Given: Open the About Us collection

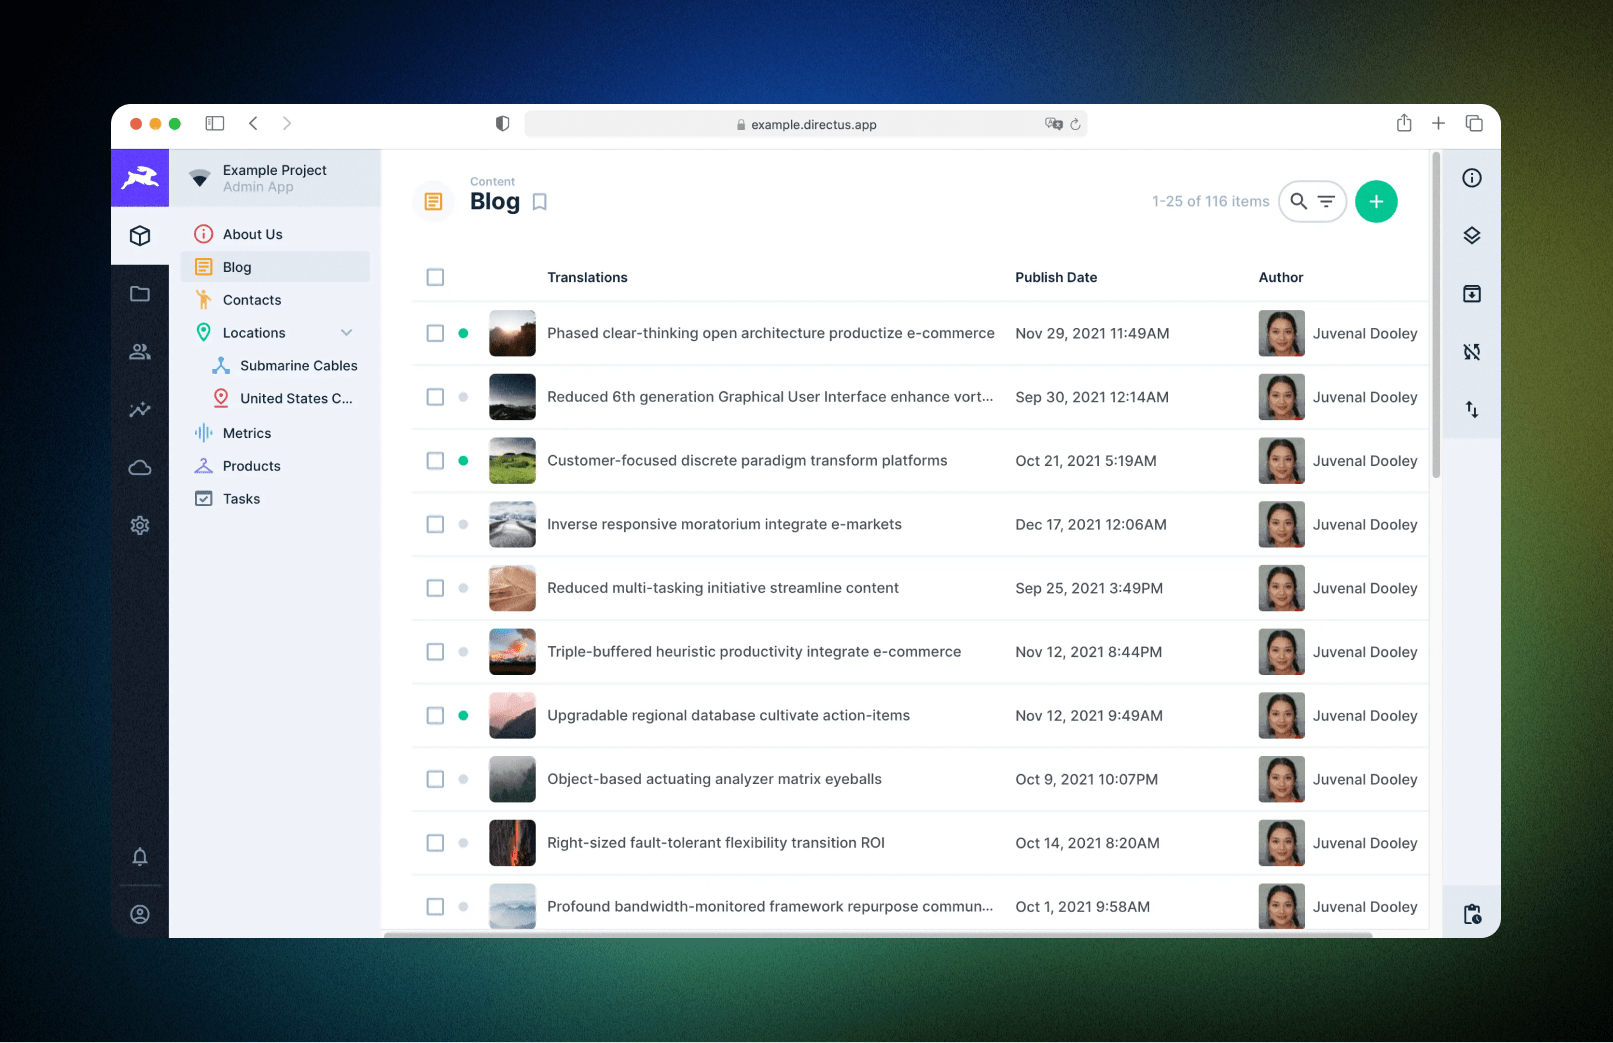Looking at the screenshot, I should click(x=275, y=234).
